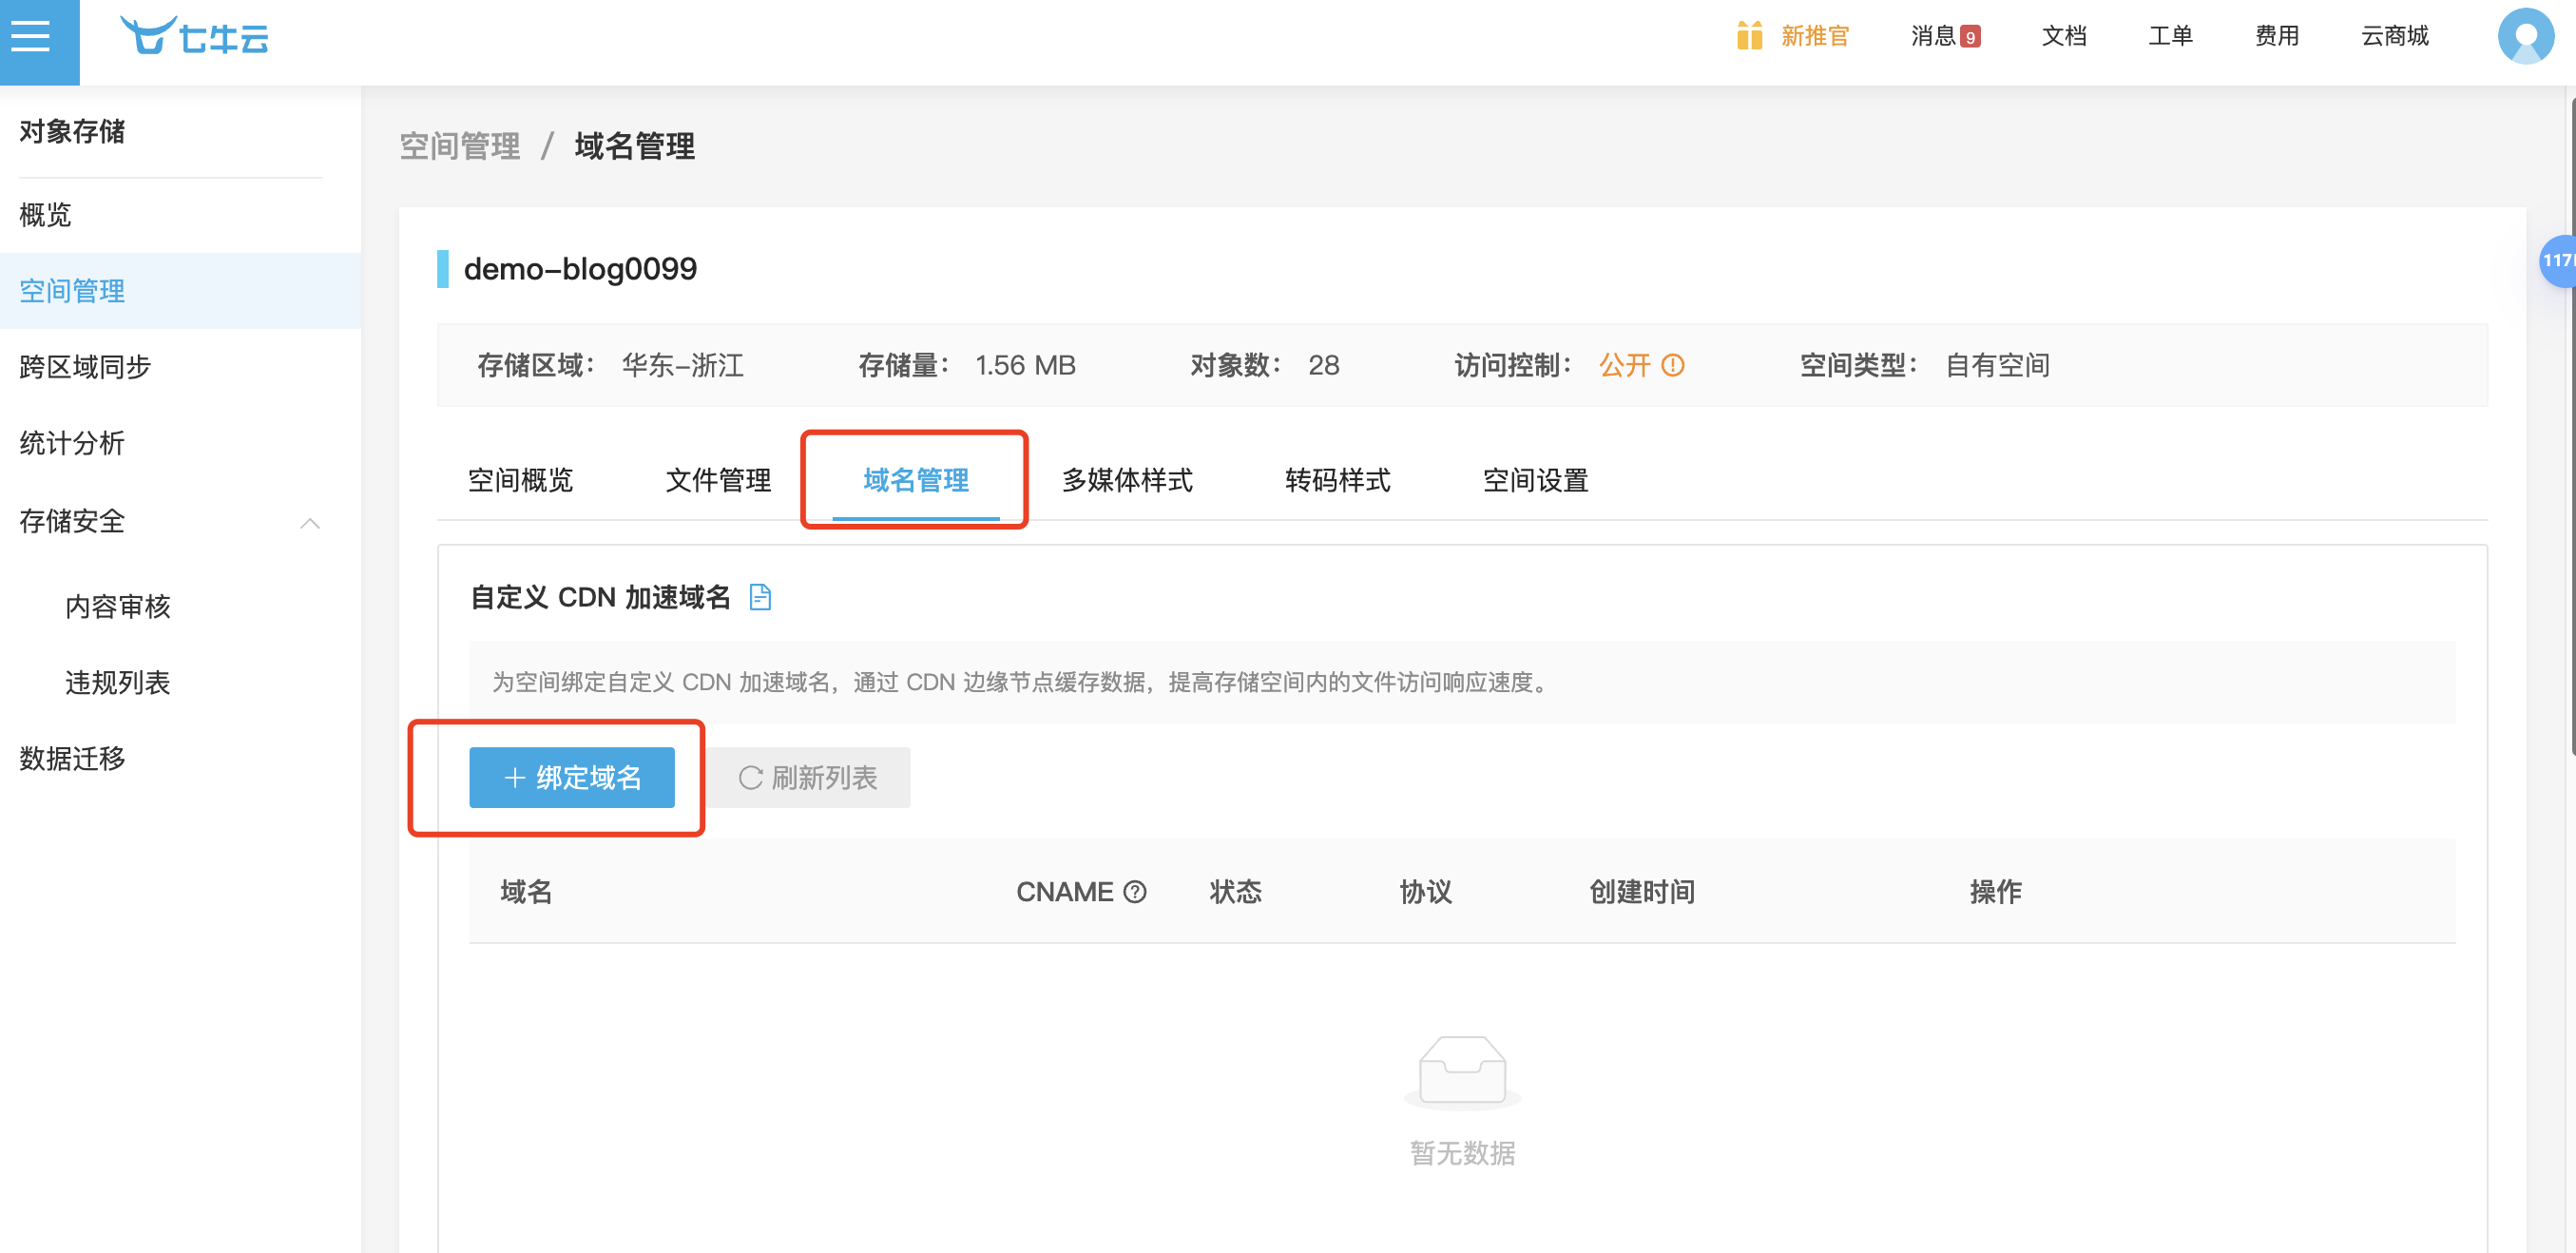The image size is (2576, 1253).
Task: Open the hamburger menu icon
Action: tap(32, 38)
